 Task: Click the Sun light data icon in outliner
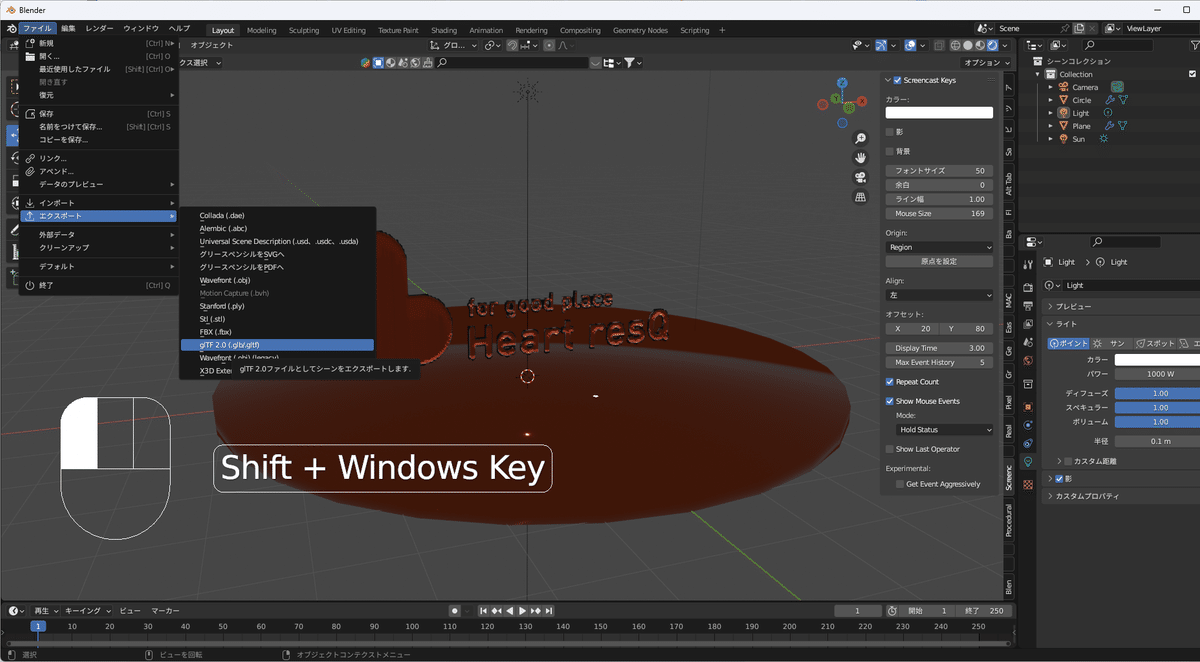(x=1104, y=139)
